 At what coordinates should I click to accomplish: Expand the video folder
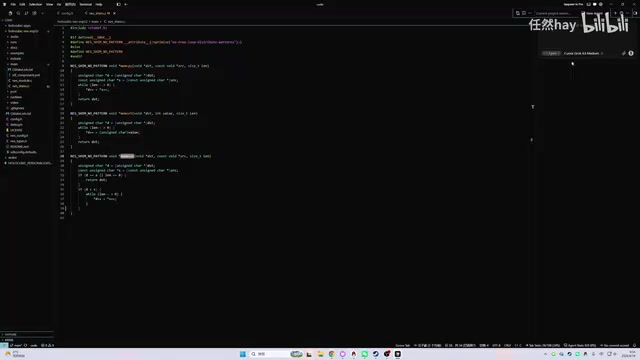coord(14,103)
